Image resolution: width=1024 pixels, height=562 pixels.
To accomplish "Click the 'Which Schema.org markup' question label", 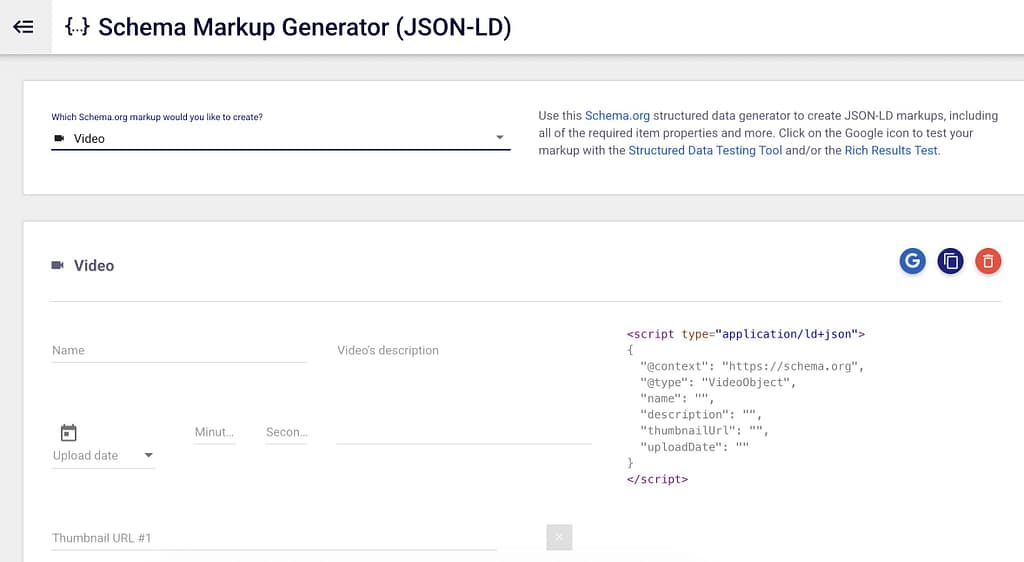I will point(157,117).
